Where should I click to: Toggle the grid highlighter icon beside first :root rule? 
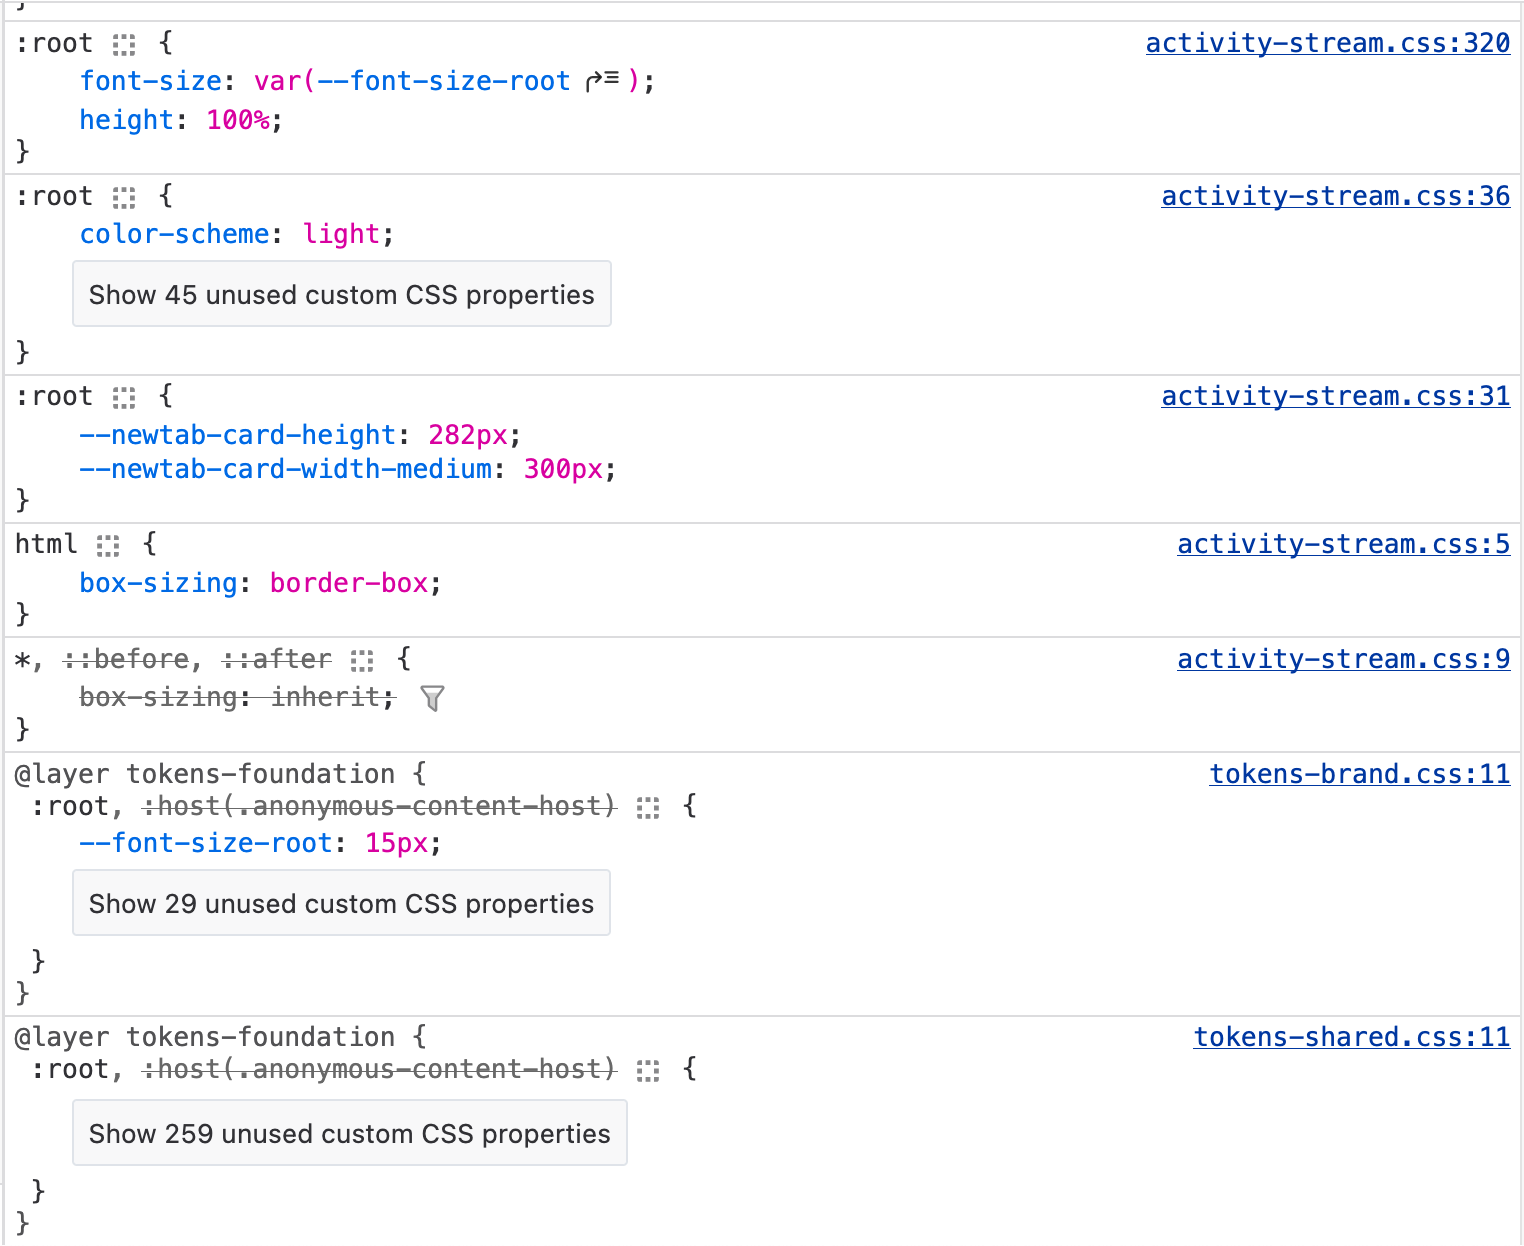tap(124, 43)
